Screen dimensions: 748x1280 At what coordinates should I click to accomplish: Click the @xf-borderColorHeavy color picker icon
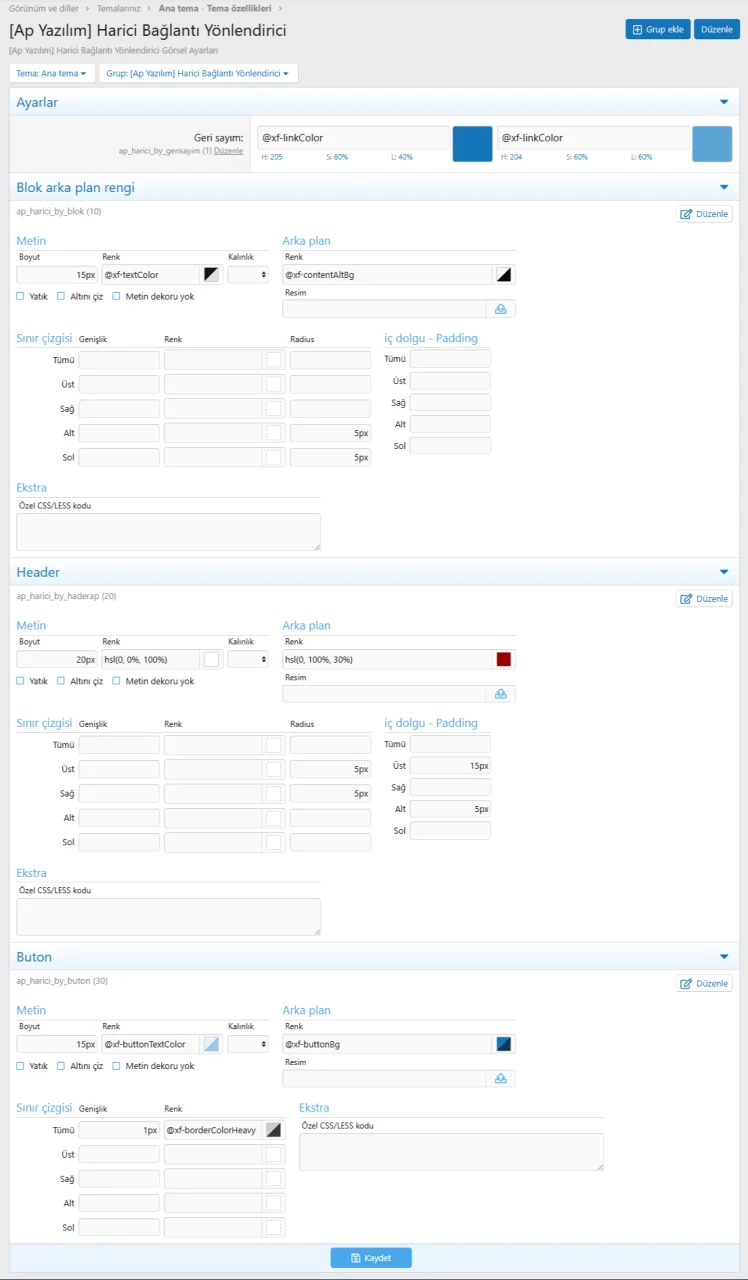click(273, 1130)
